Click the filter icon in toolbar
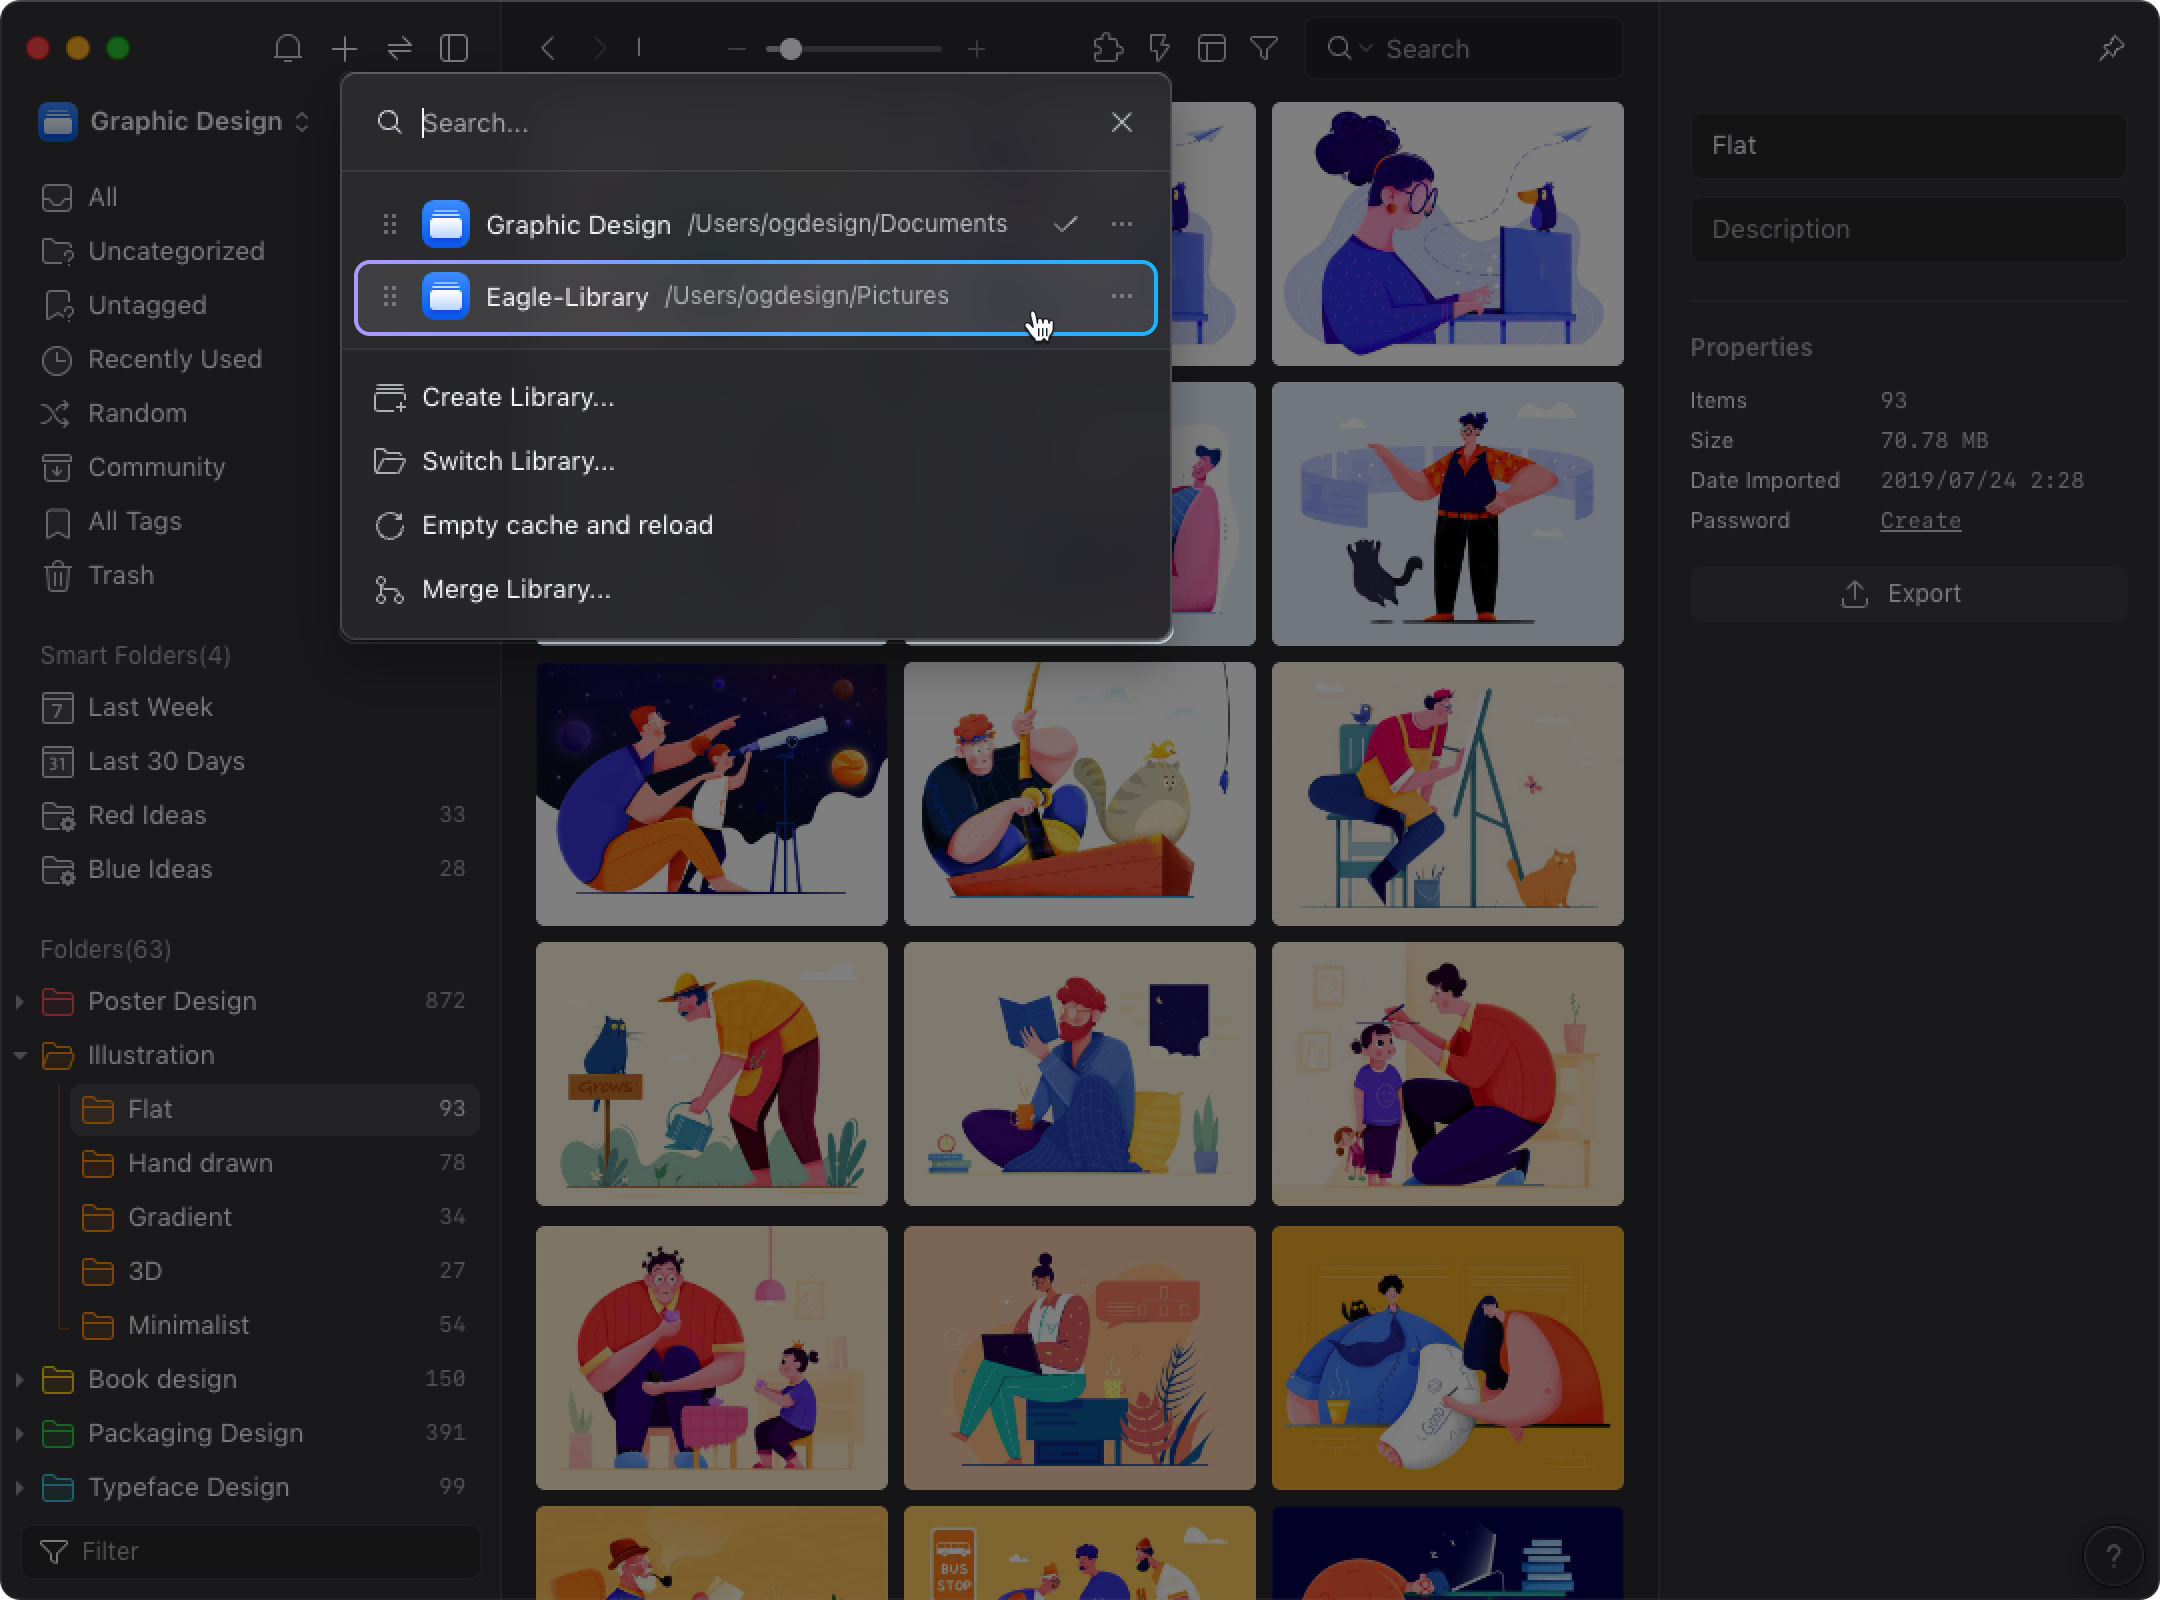Viewport: 2160px width, 1600px height. click(1264, 49)
